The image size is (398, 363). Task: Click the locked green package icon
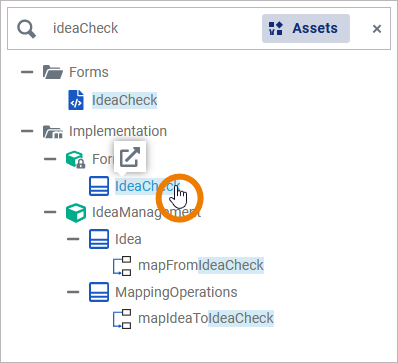(x=76, y=159)
